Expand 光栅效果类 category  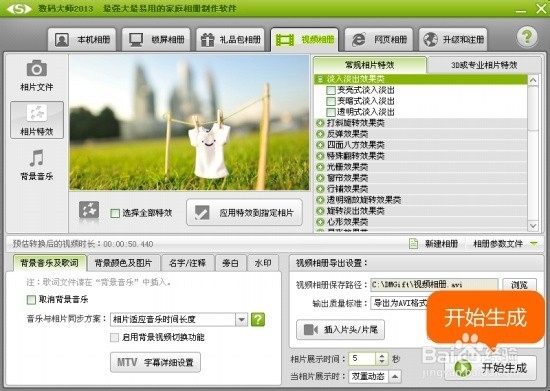tap(320, 167)
